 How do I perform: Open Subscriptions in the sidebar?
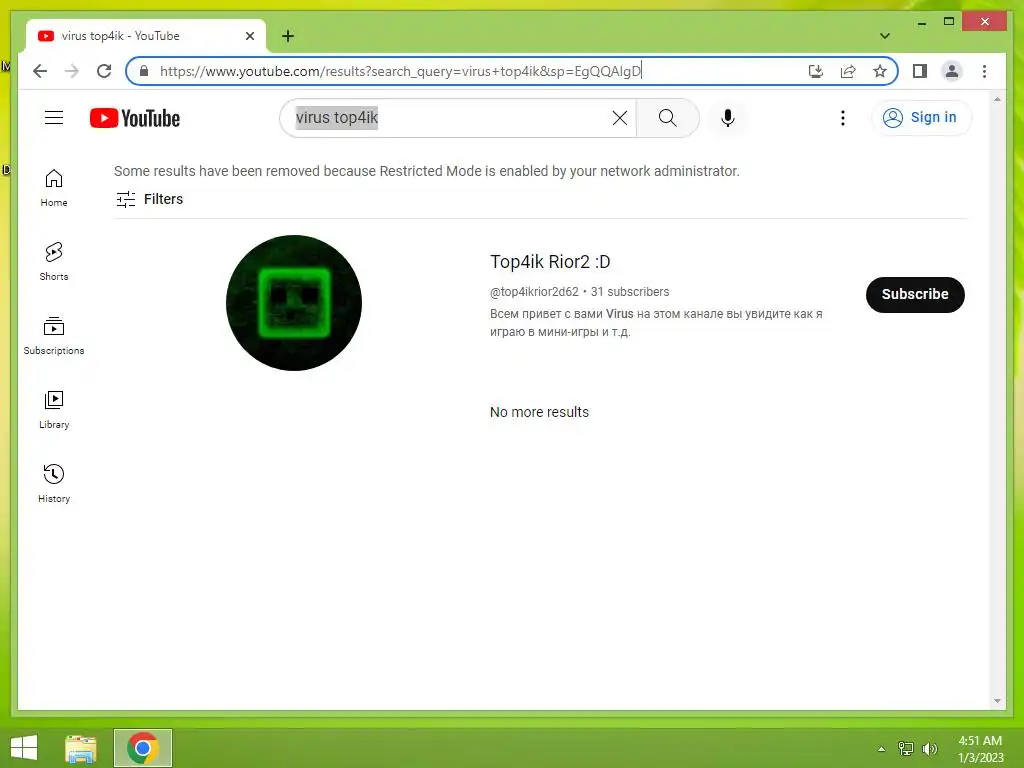coord(54,336)
